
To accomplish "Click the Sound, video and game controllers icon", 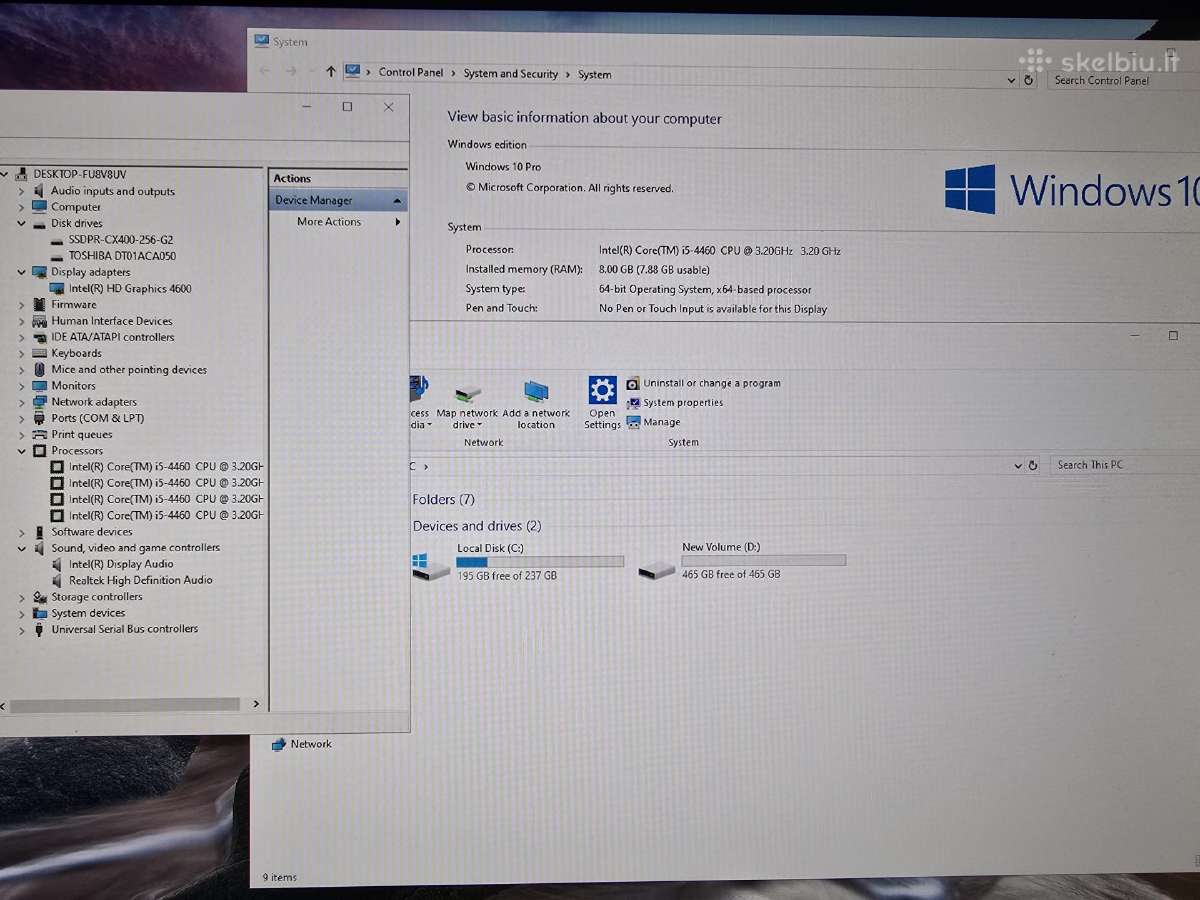I will [x=40, y=548].
